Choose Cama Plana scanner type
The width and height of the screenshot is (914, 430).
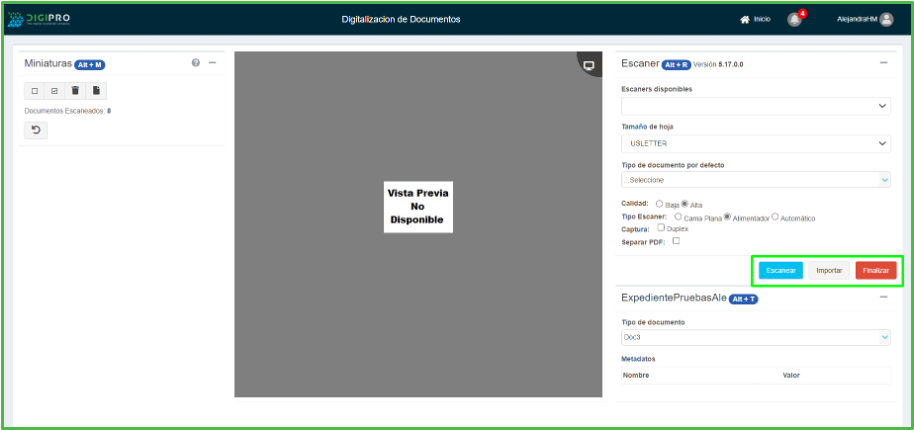(679, 217)
